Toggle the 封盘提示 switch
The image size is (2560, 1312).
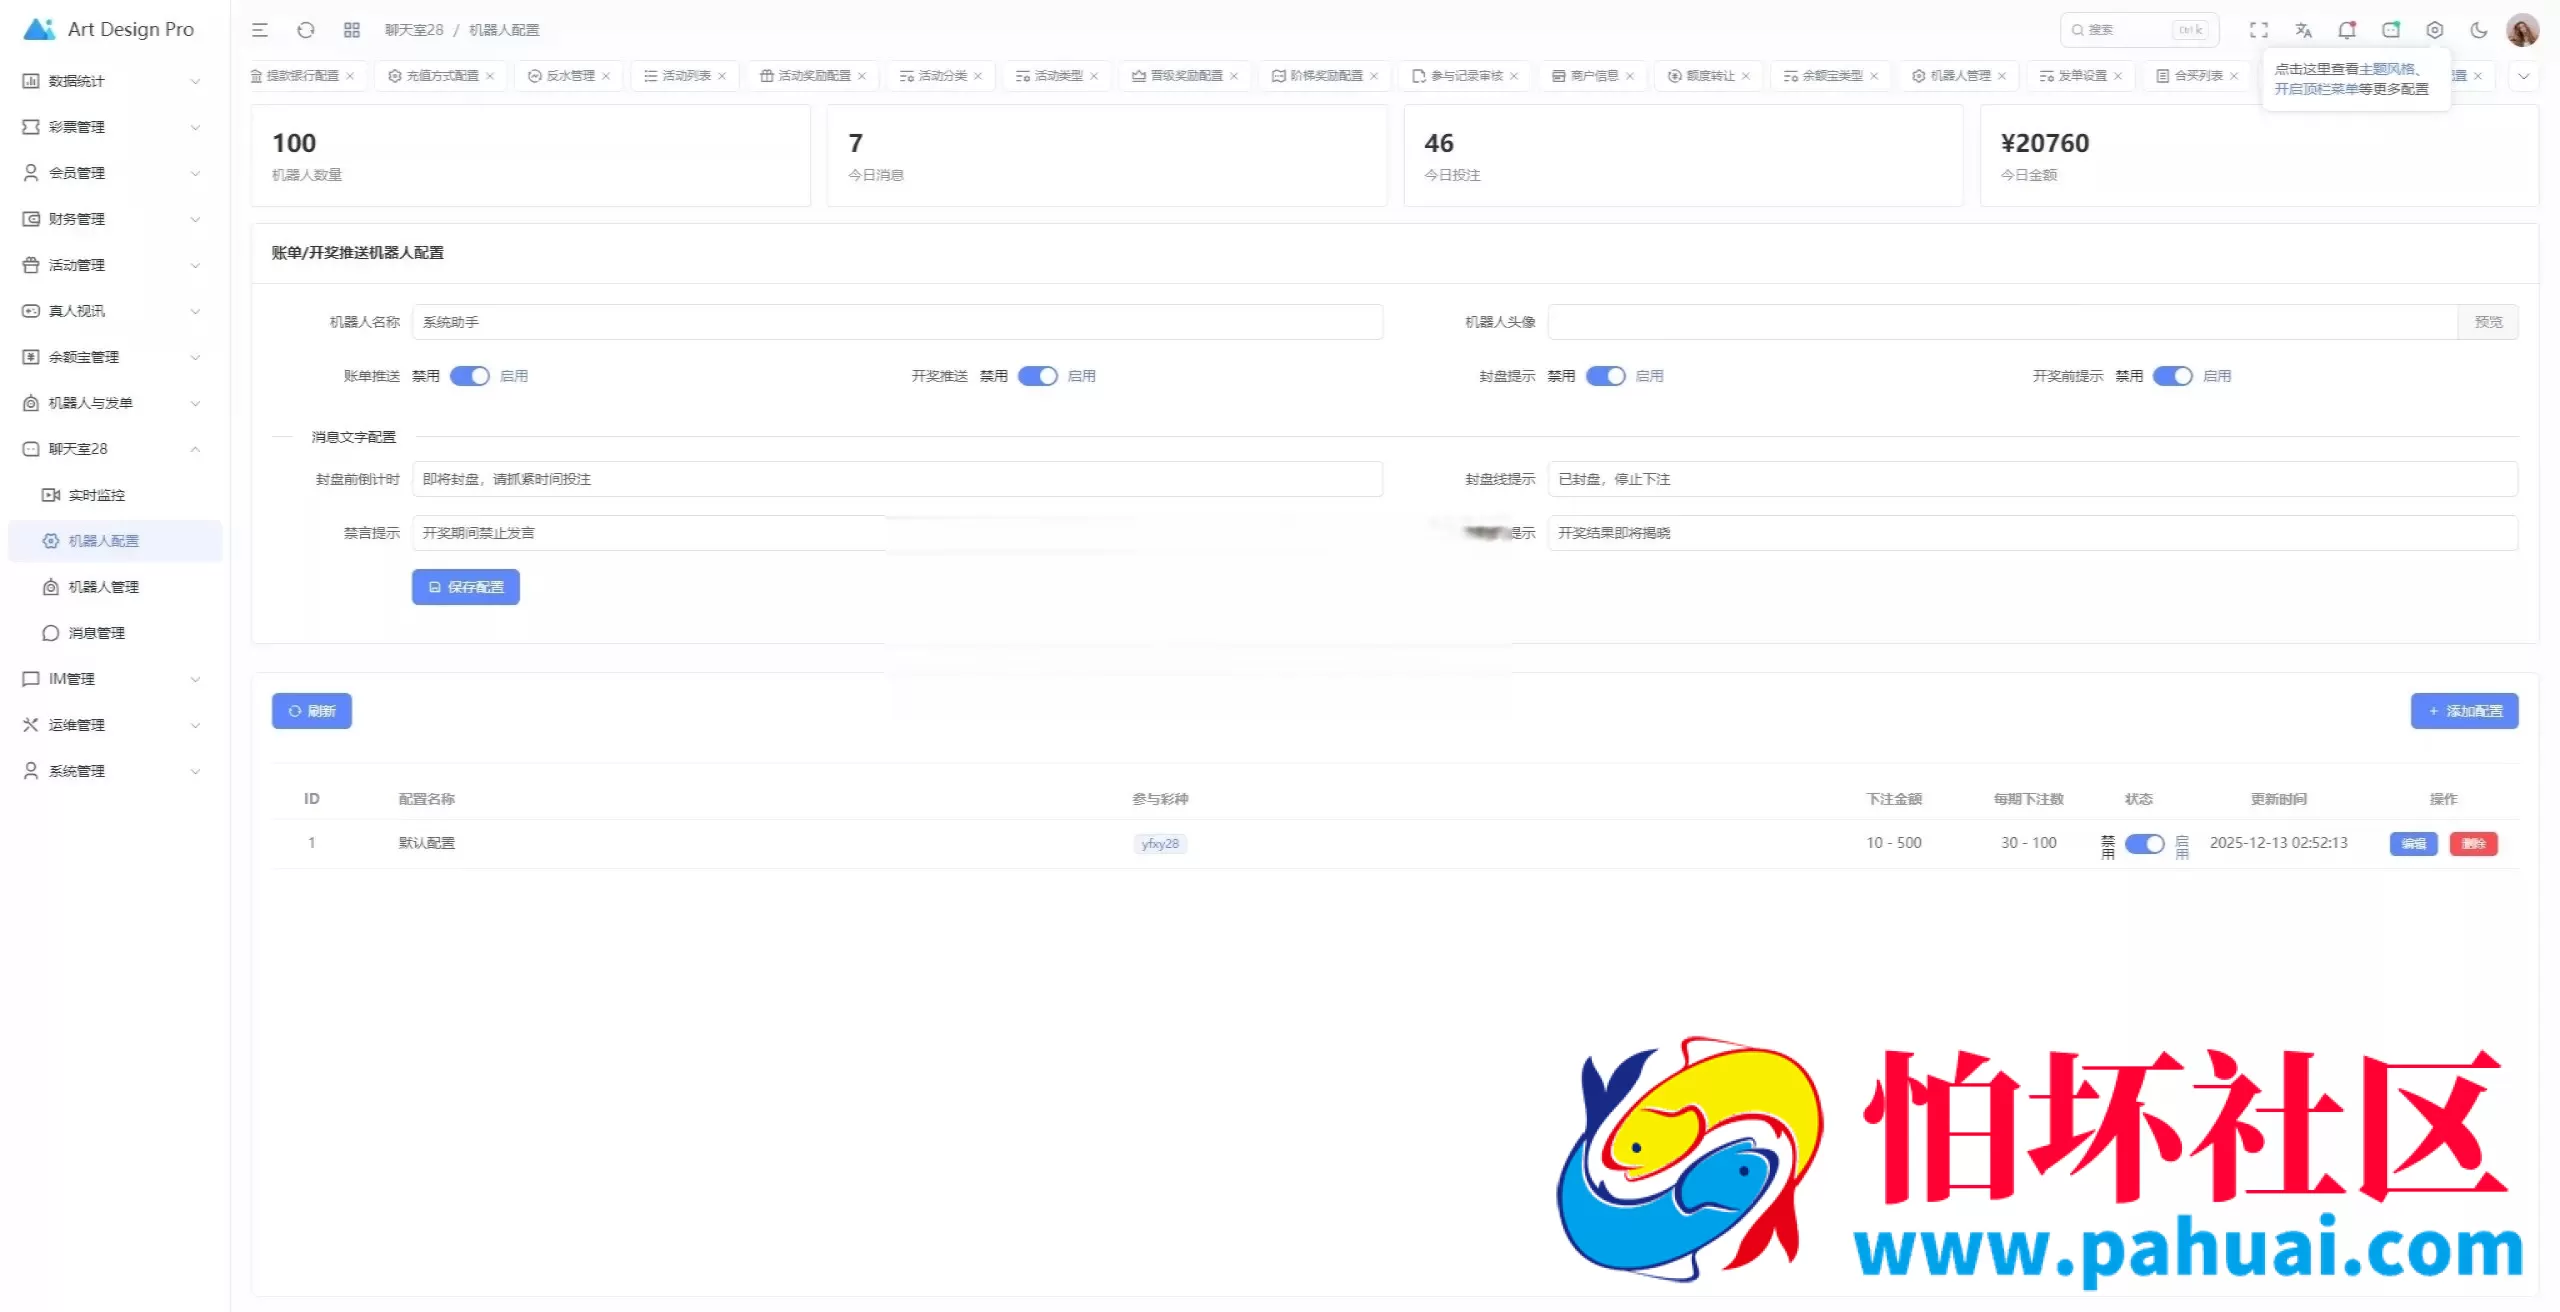click(1606, 376)
